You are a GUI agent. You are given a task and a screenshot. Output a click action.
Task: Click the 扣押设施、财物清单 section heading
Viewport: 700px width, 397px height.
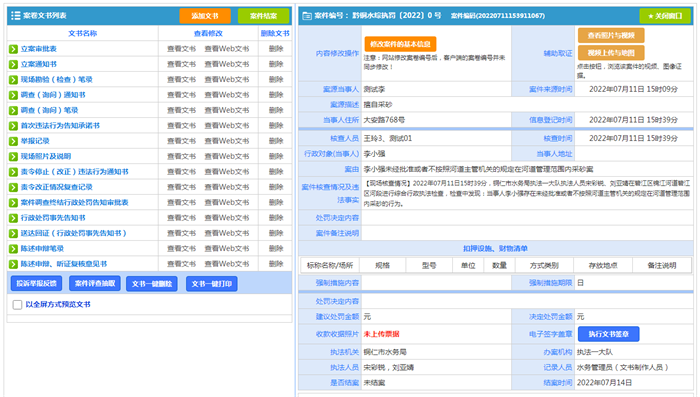pos(495,248)
